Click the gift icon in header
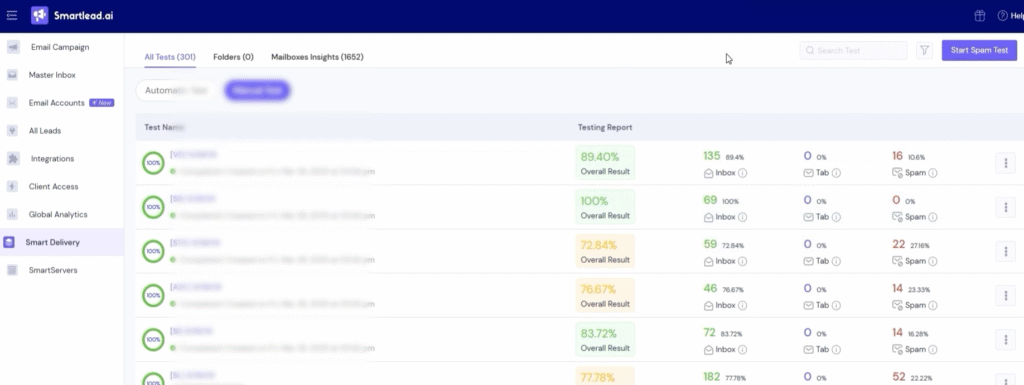The height and width of the screenshot is (385, 1024). coord(980,16)
